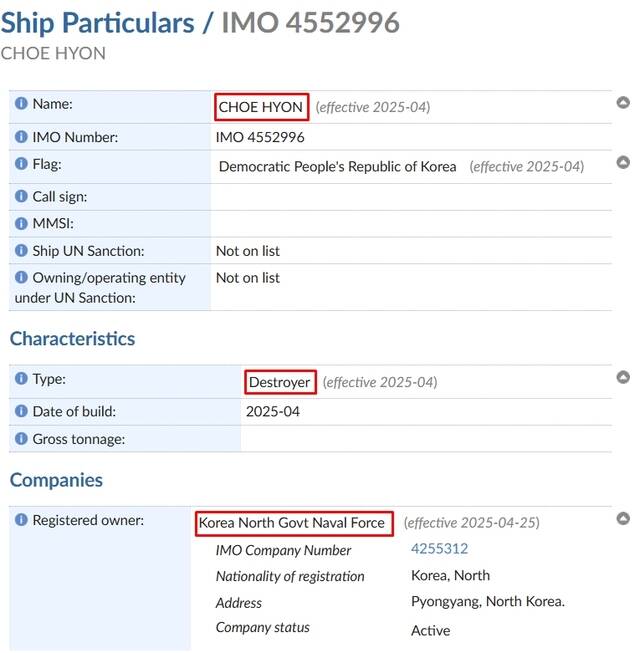Expand the Name history arrow
The width and height of the screenshot is (640, 653).
623,102
